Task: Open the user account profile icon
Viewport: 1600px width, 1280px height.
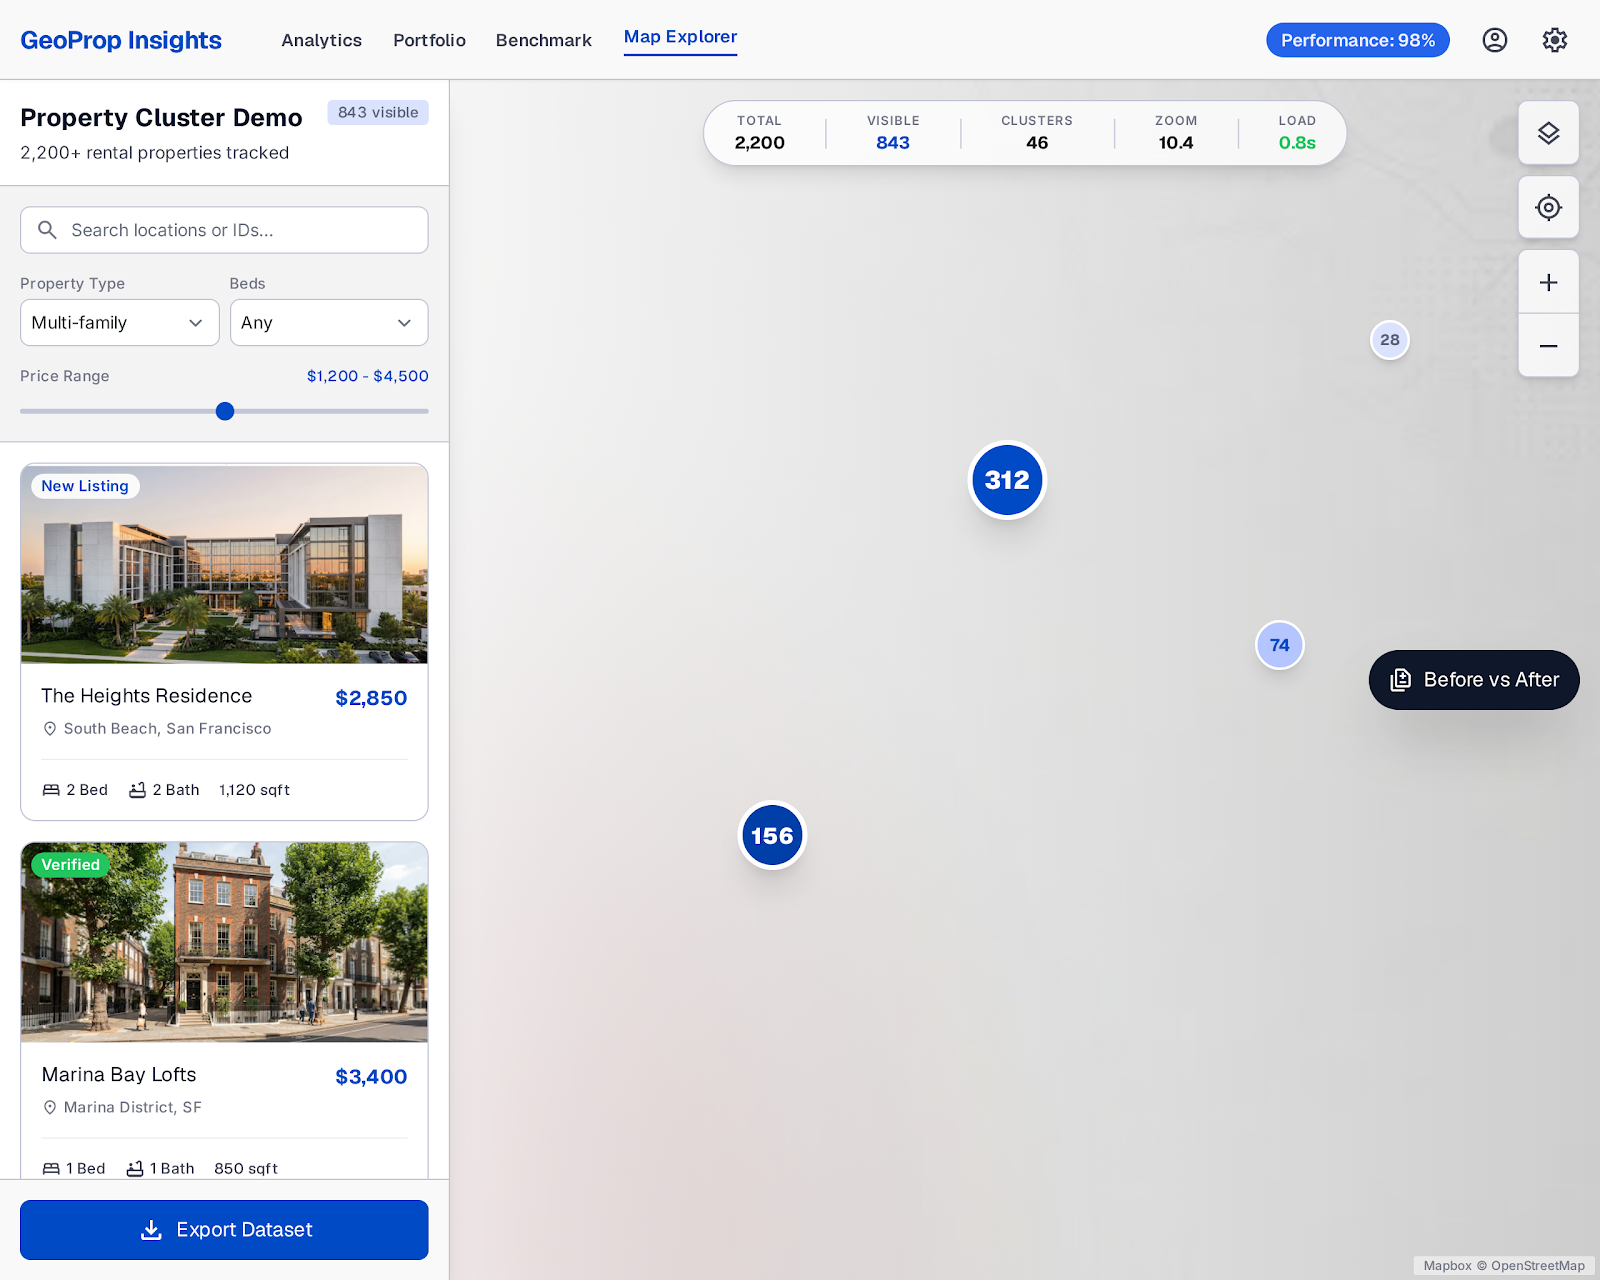Action: 1495,40
